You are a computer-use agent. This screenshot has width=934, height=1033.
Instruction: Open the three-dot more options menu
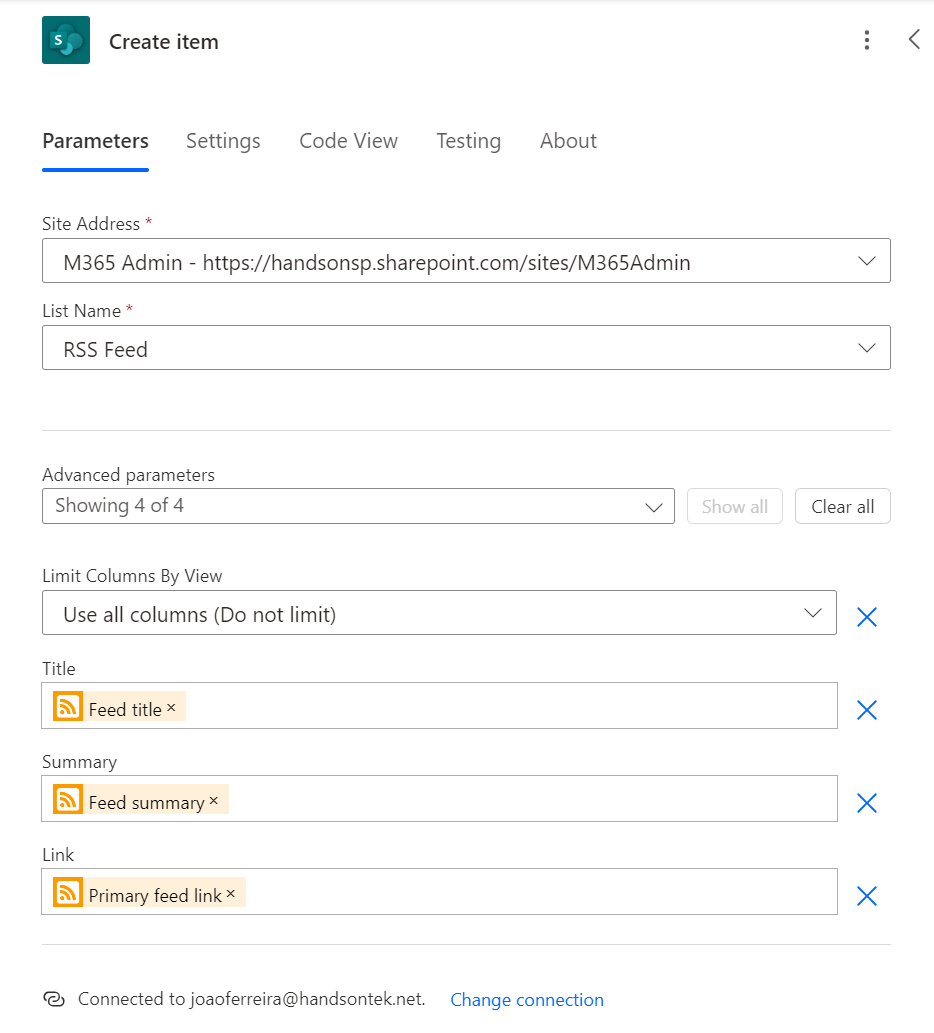[866, 40]
